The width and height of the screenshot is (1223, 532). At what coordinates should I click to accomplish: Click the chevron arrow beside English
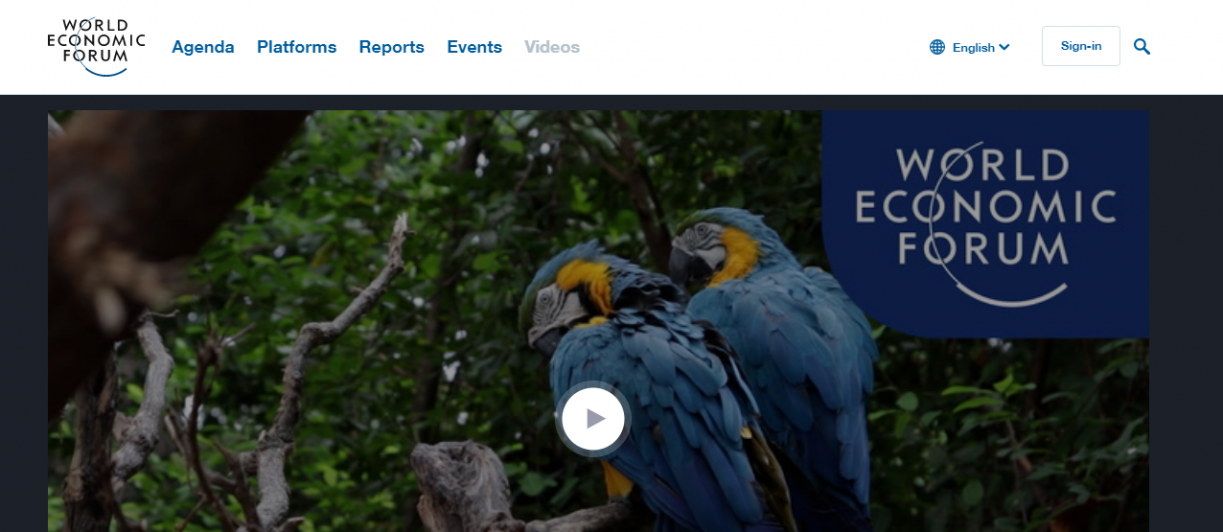pyautogui.click(x=1004, y=47)
